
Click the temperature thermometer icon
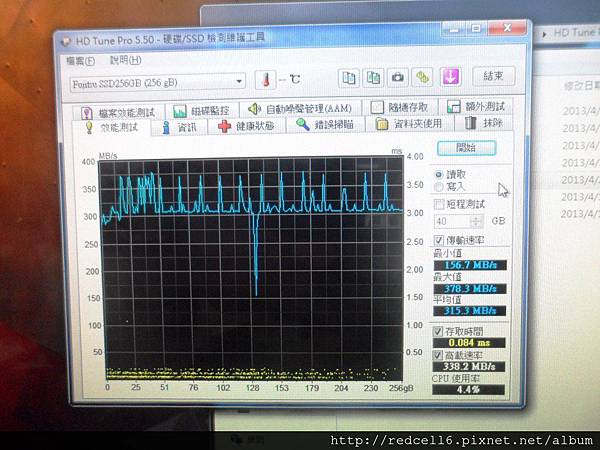pyautogui.click(x=265, y=80)
